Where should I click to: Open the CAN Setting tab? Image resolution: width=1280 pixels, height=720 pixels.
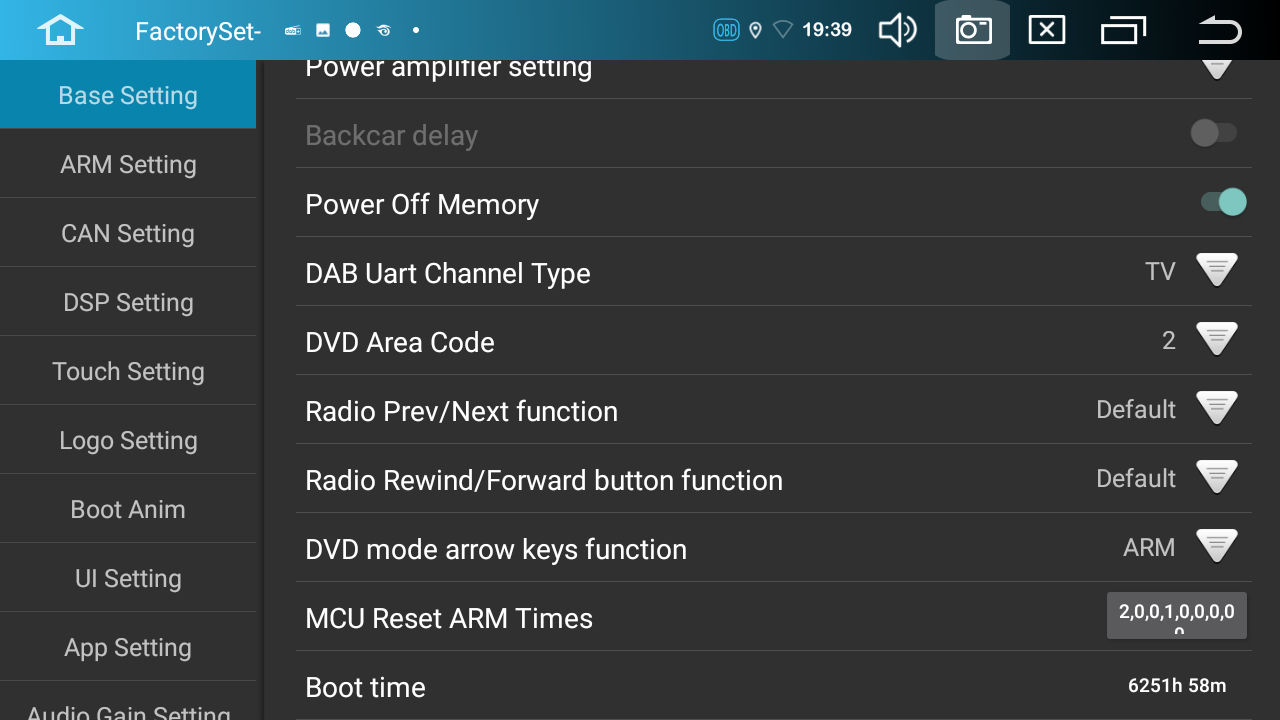[x=128, y=233]
